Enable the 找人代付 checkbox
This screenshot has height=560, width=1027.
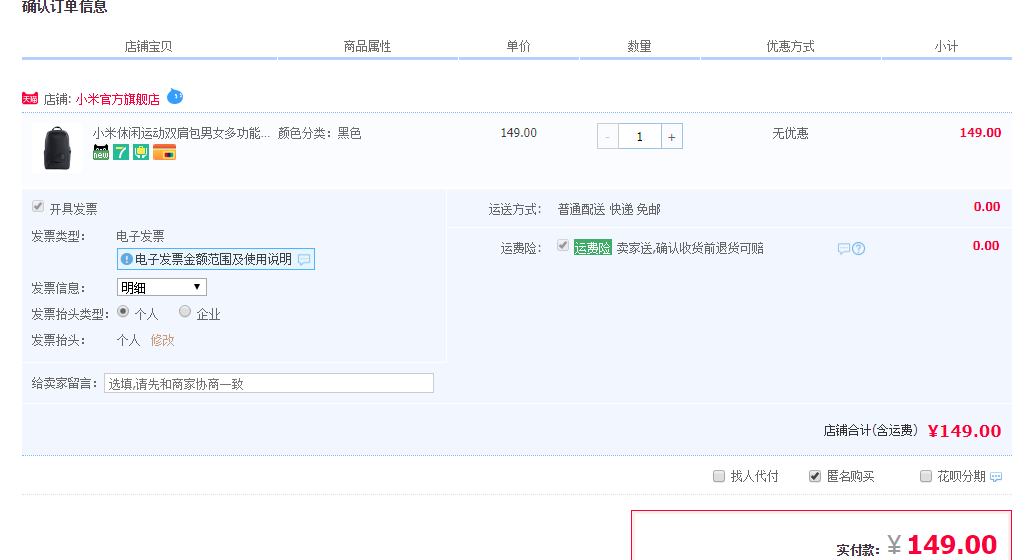[719, 476]
